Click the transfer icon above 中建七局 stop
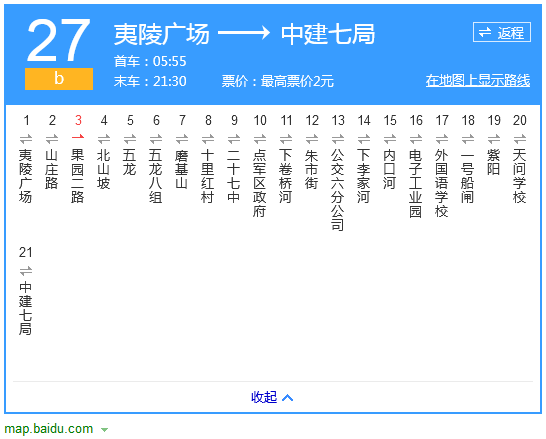 pyautogui.click(x=26, y=271)
